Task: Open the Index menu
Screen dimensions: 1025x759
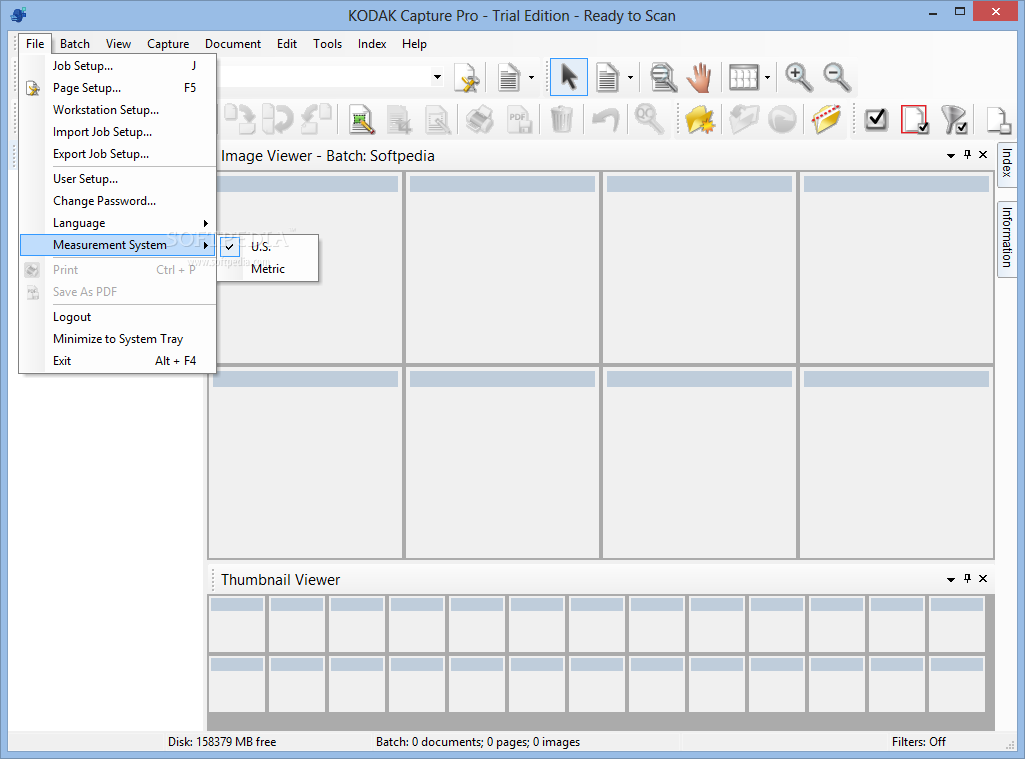Action: coord(372,44)
